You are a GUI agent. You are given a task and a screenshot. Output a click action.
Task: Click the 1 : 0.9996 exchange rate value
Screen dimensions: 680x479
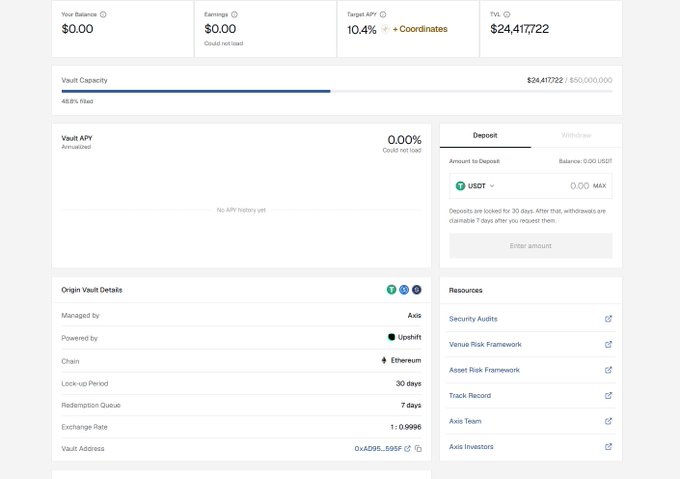click(406, 427)
